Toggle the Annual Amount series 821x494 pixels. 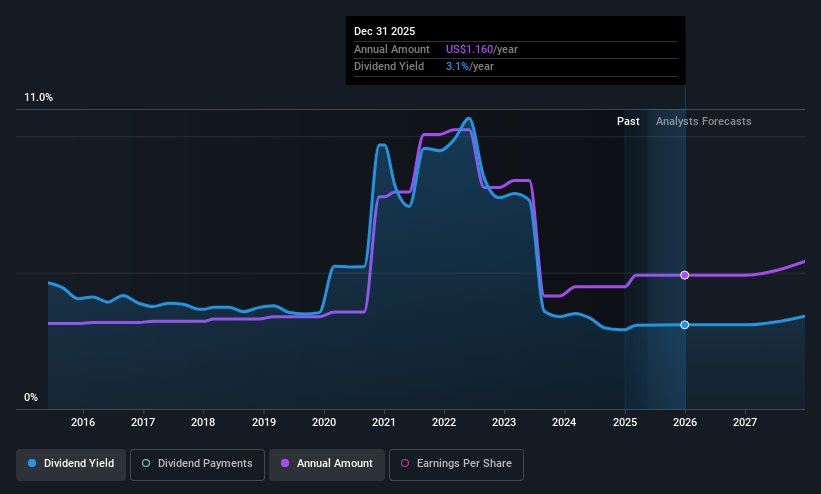tap(327, 464)
